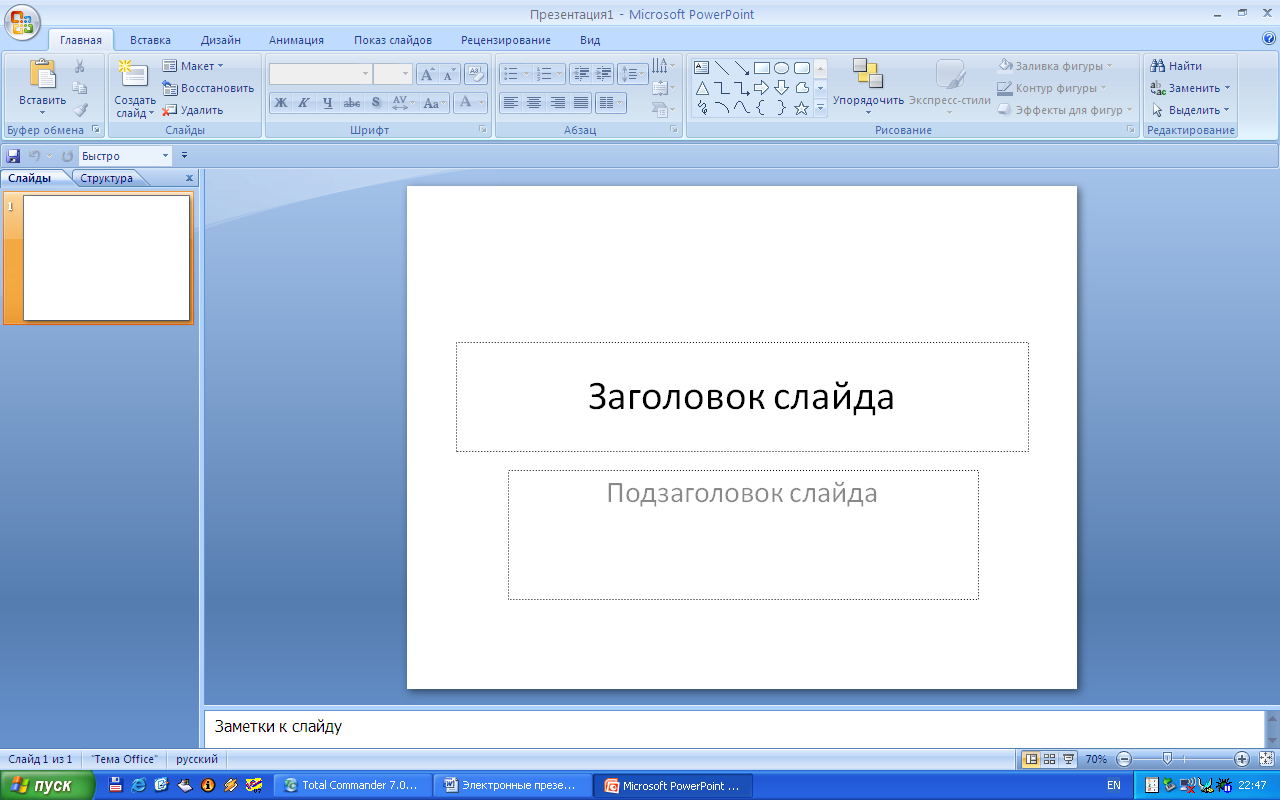The height and width of the screenshot is (800, 1280).
Task: Open Выделить select dropdown
Action: (x=1190, y=110)
